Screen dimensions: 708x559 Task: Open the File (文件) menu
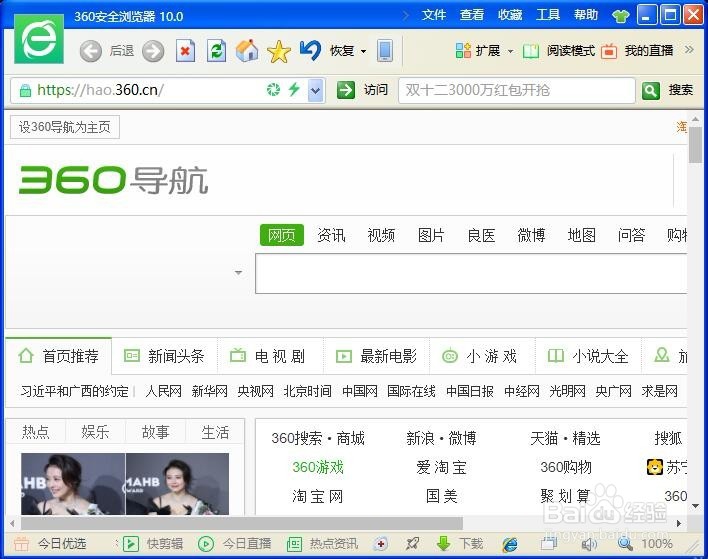(x=434, y=15)
